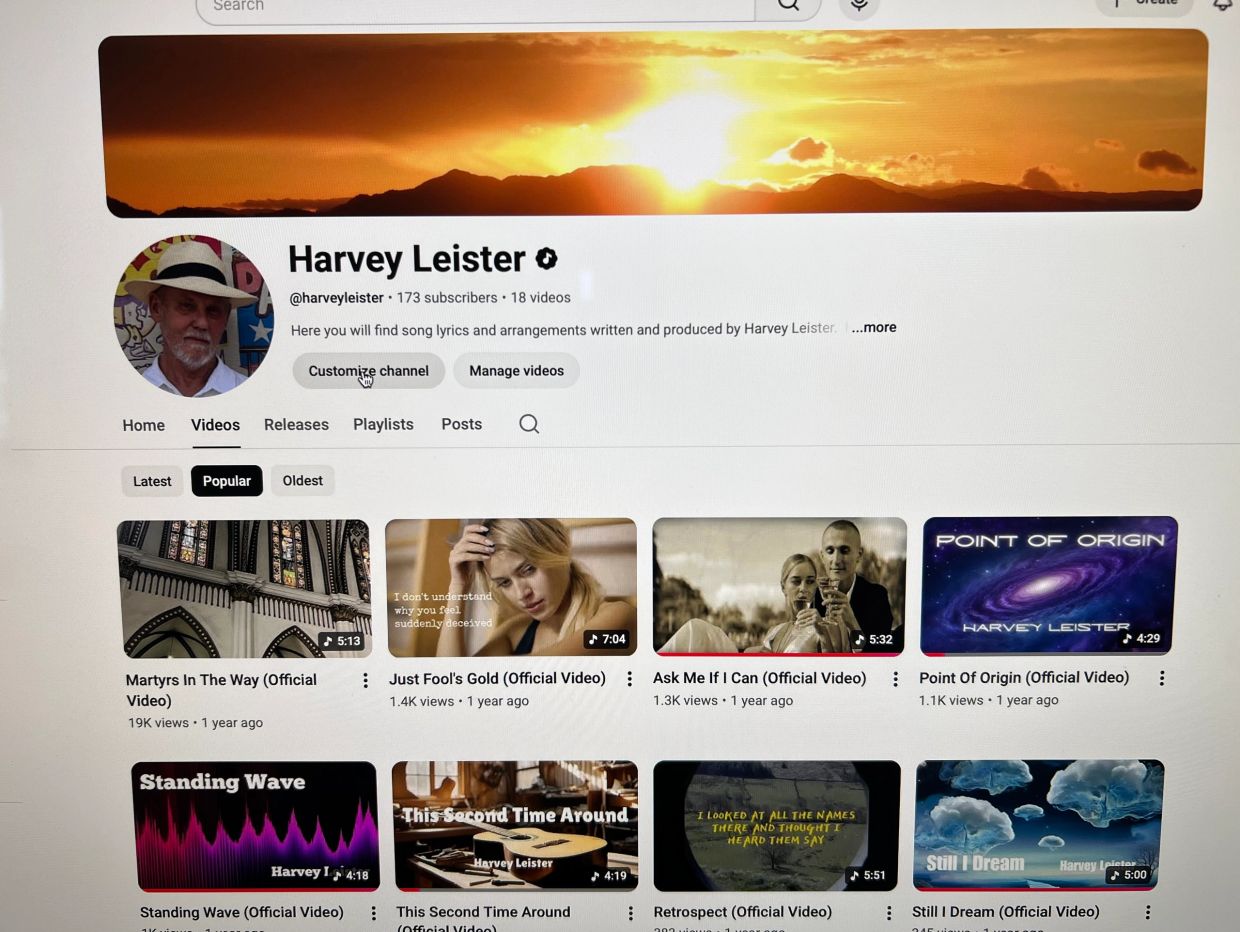Click title Ask Me If I Can (Official Video)
Viewport: 1240px width, 932px height.
coord(760,678)
